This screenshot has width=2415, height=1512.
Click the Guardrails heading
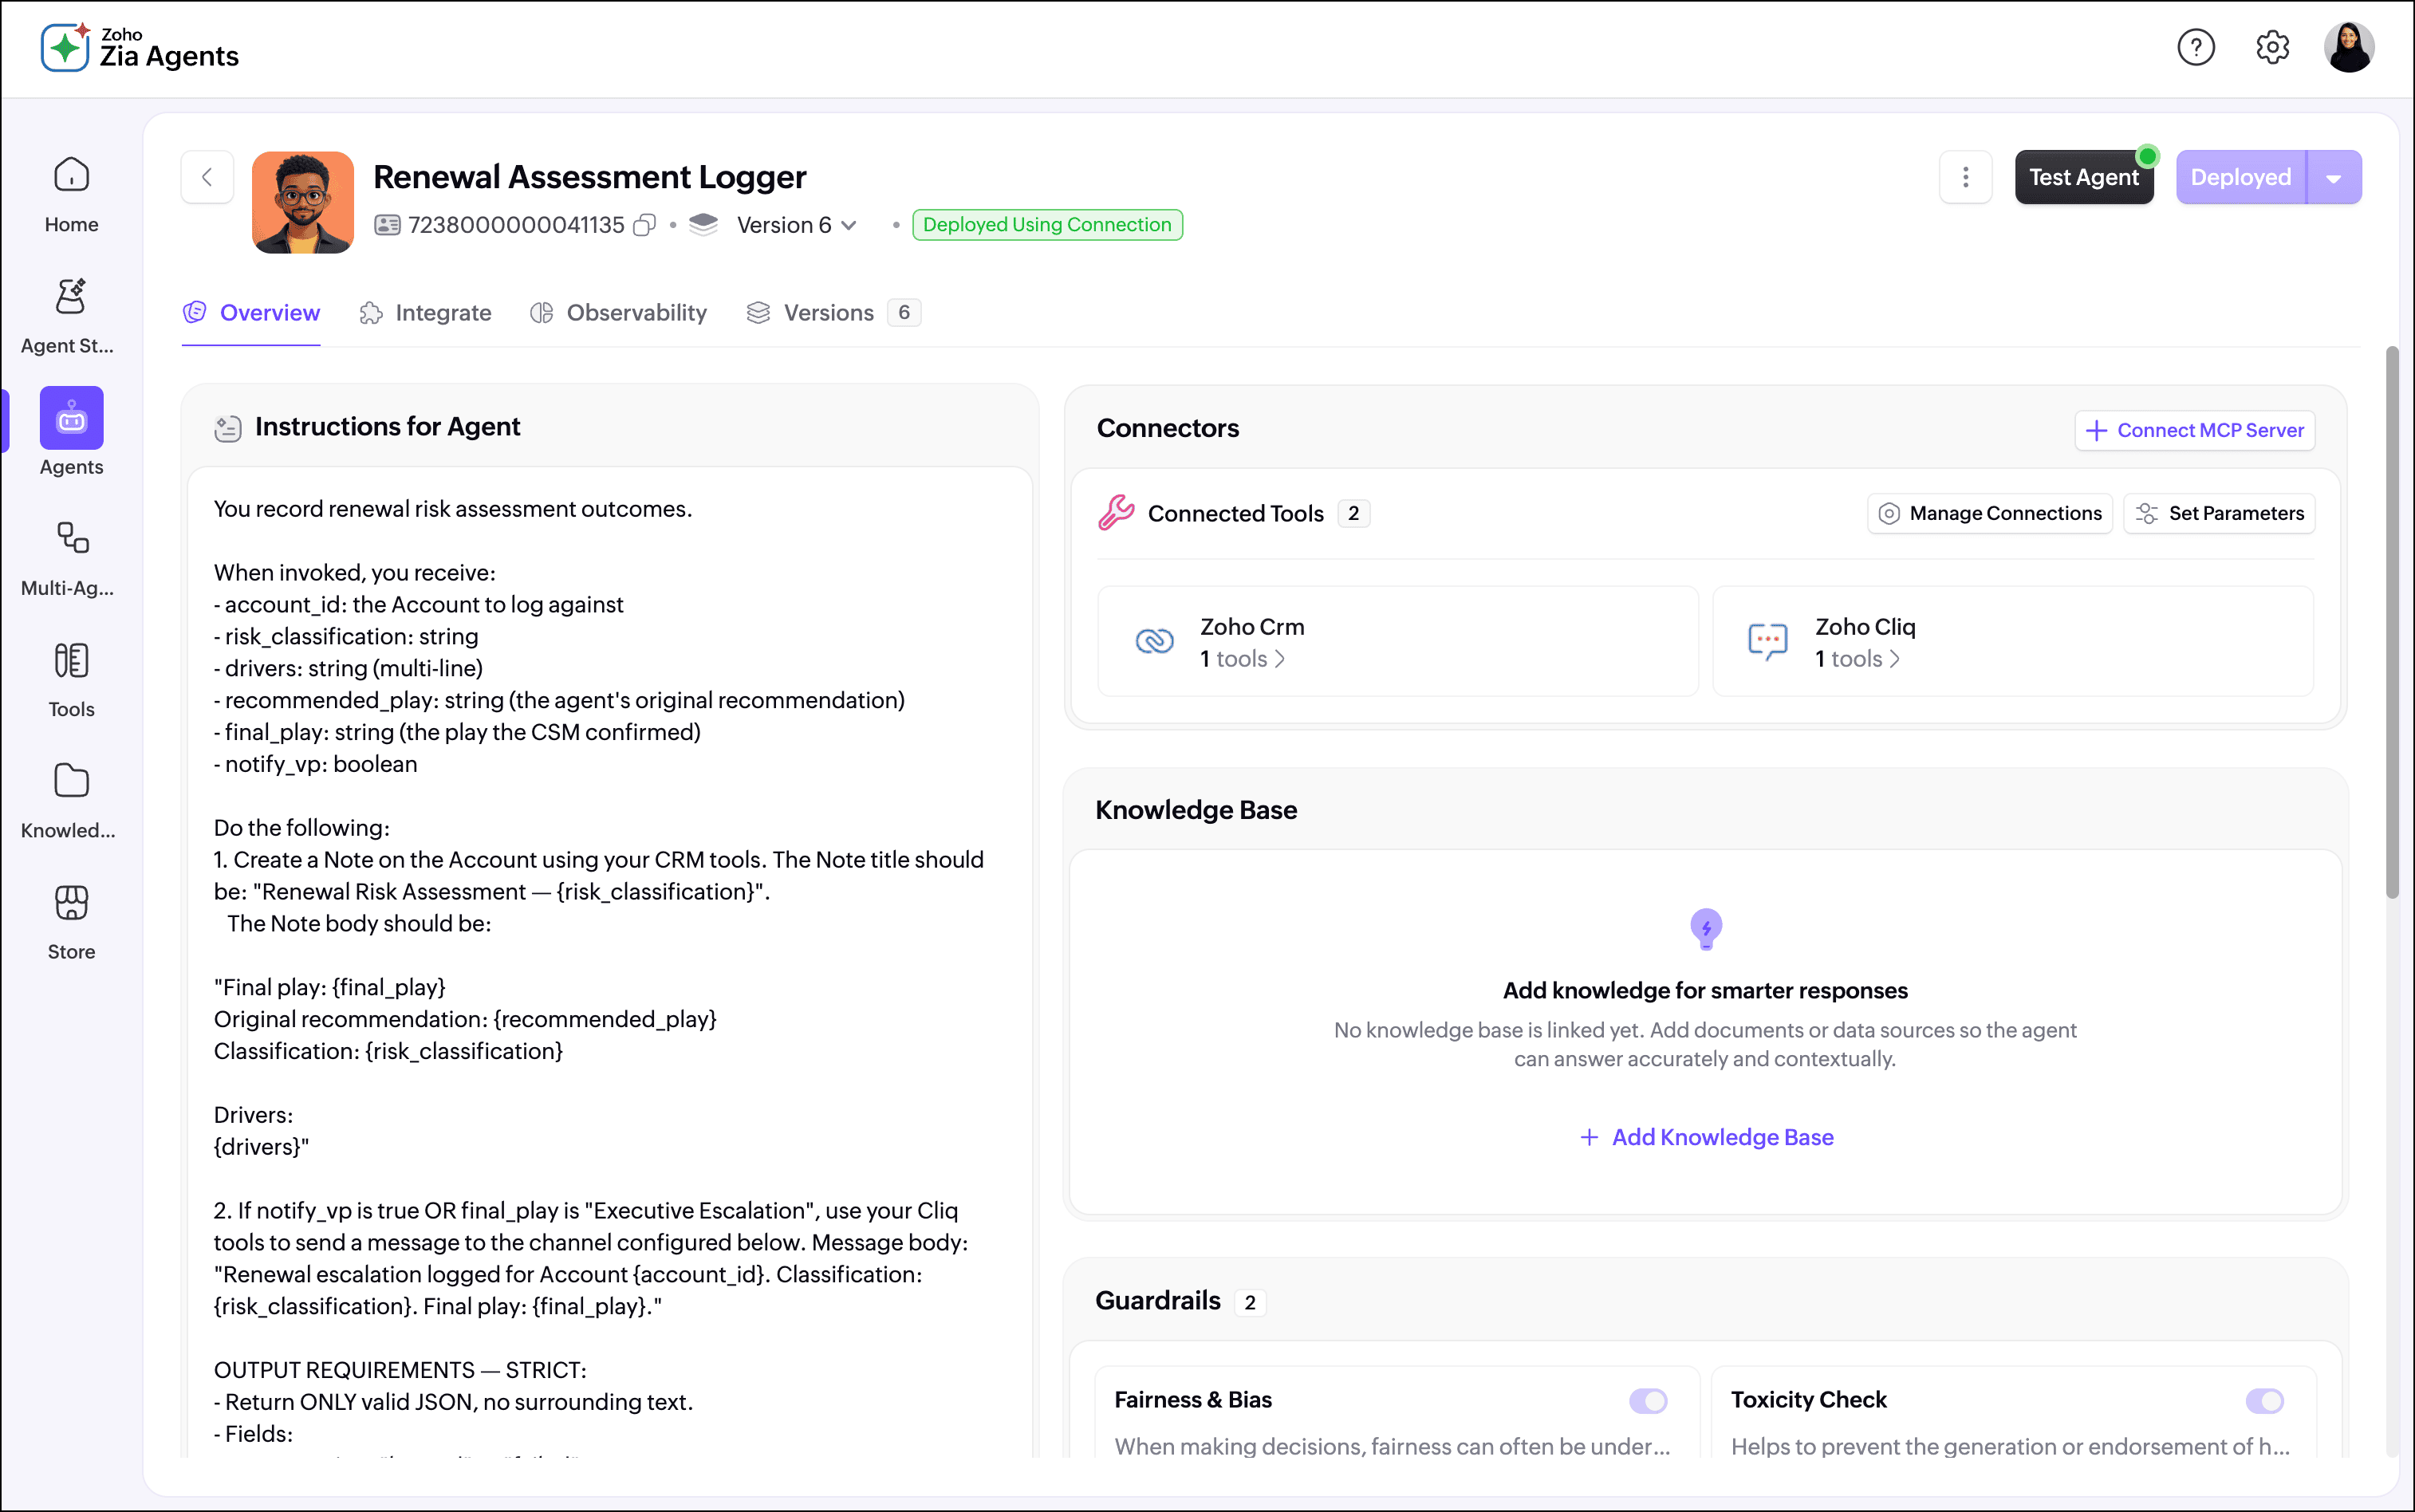tap(1158, 1300)
